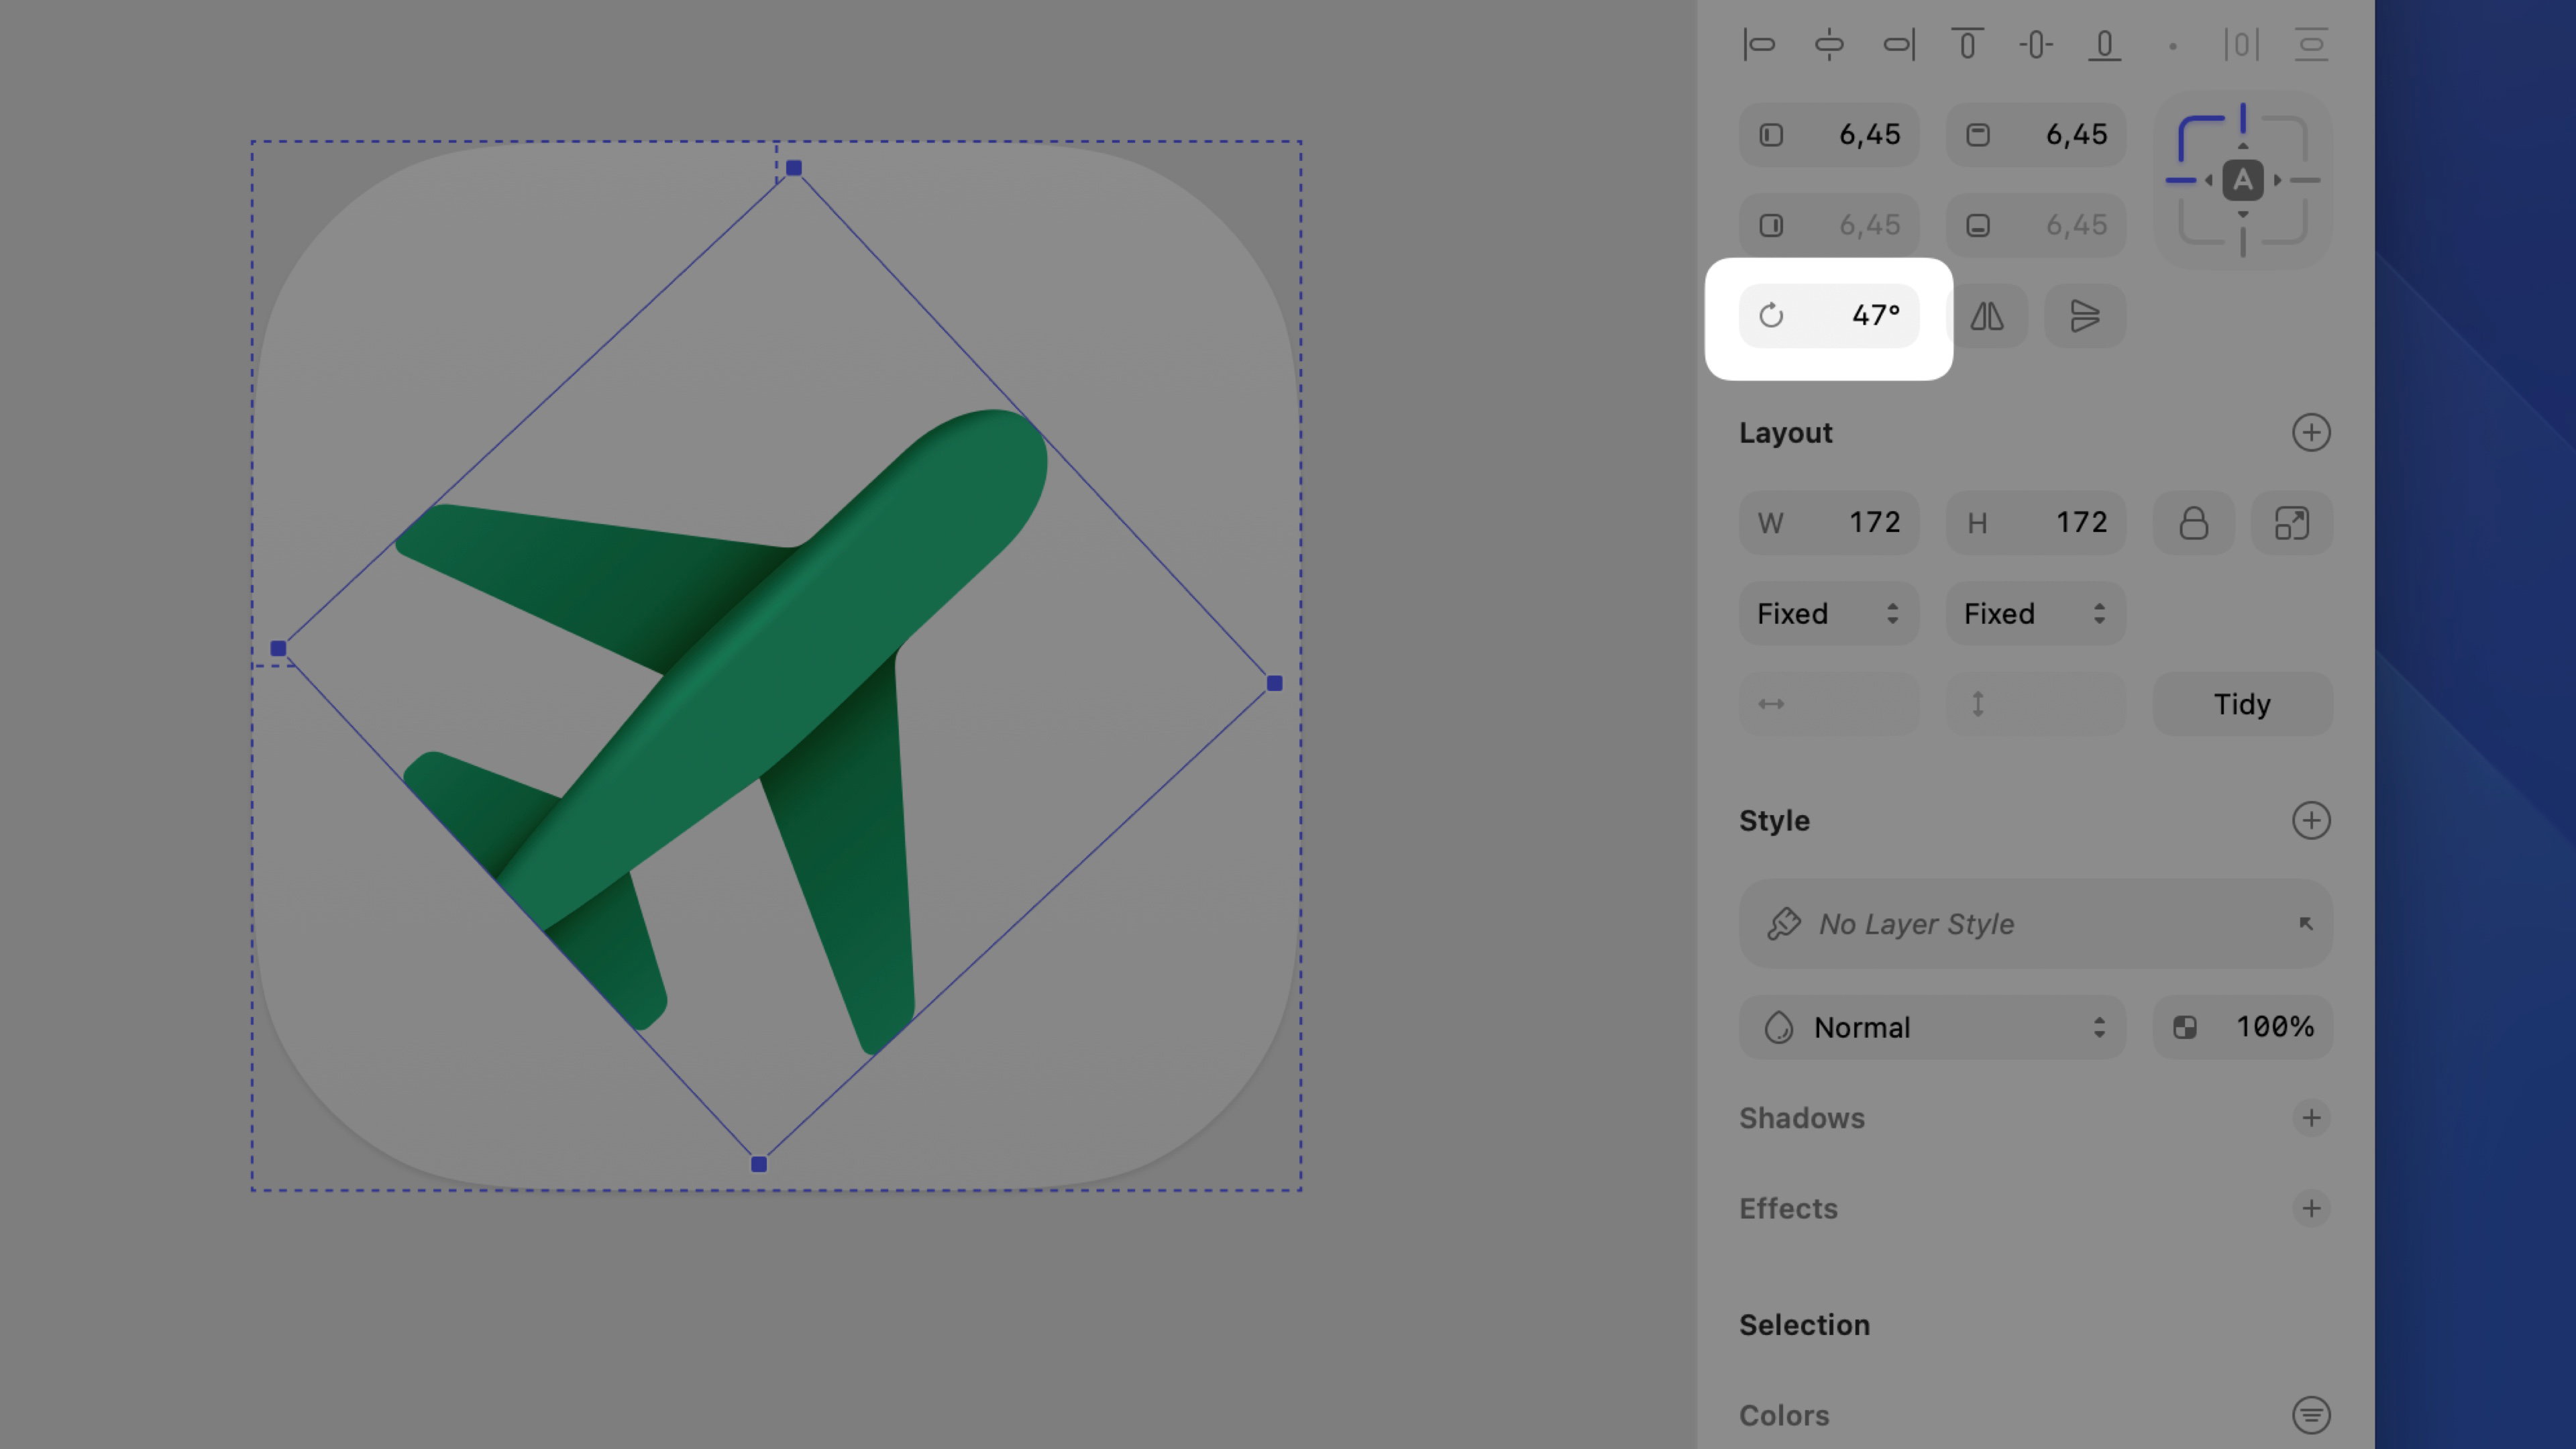This screenshot has height=1449, width=2576.
Task: Open the Colors filter options icon
Action: point(2311,1415)
